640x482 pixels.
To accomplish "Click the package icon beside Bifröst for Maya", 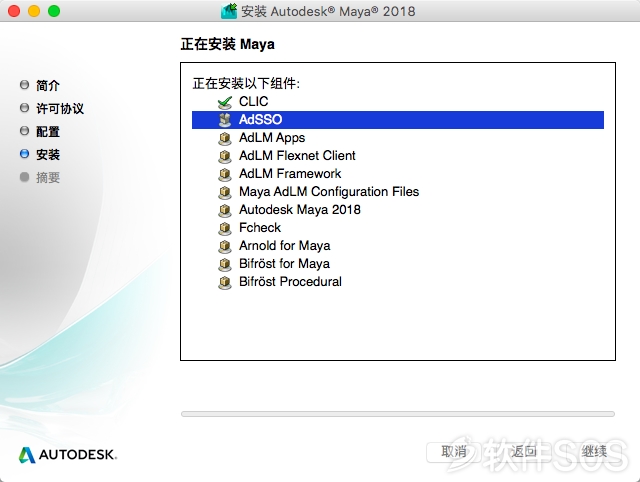I will tap(224, 264).
